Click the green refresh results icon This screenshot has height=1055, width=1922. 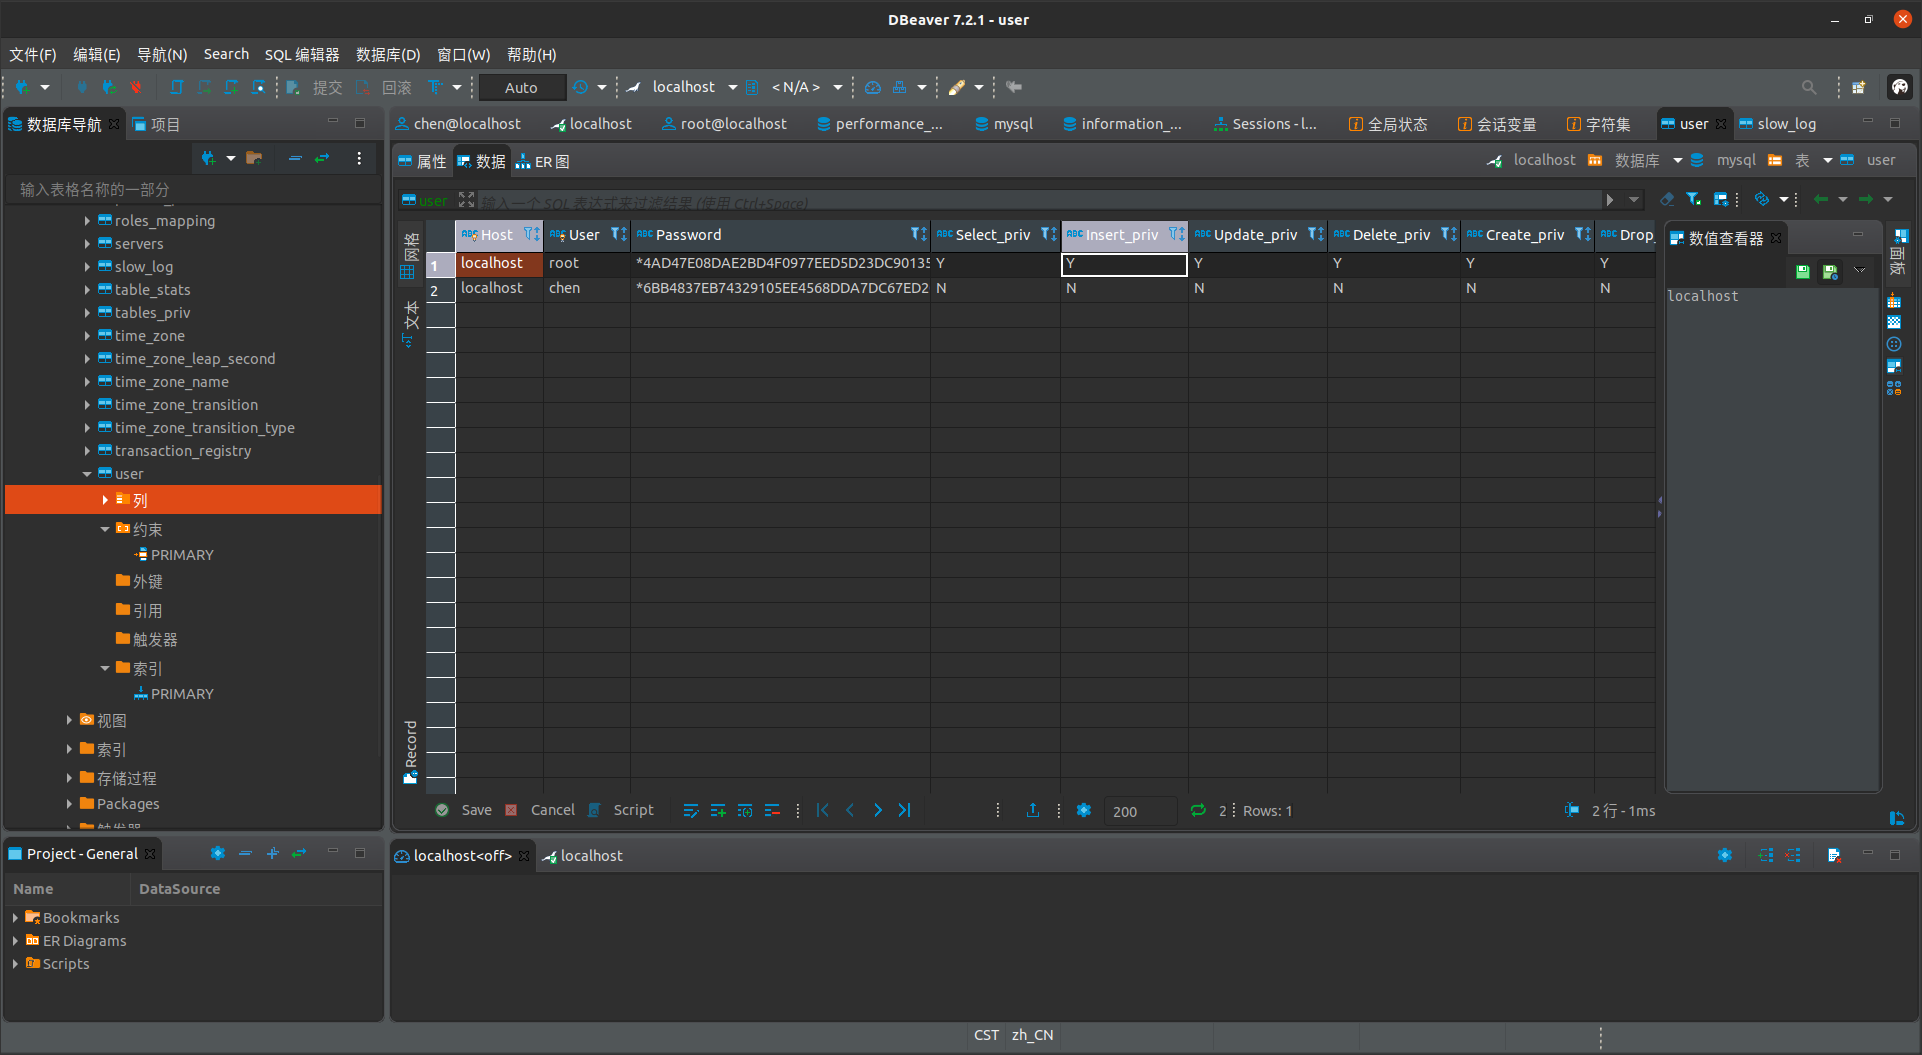pyautogui.click(x=1198, y=810)
